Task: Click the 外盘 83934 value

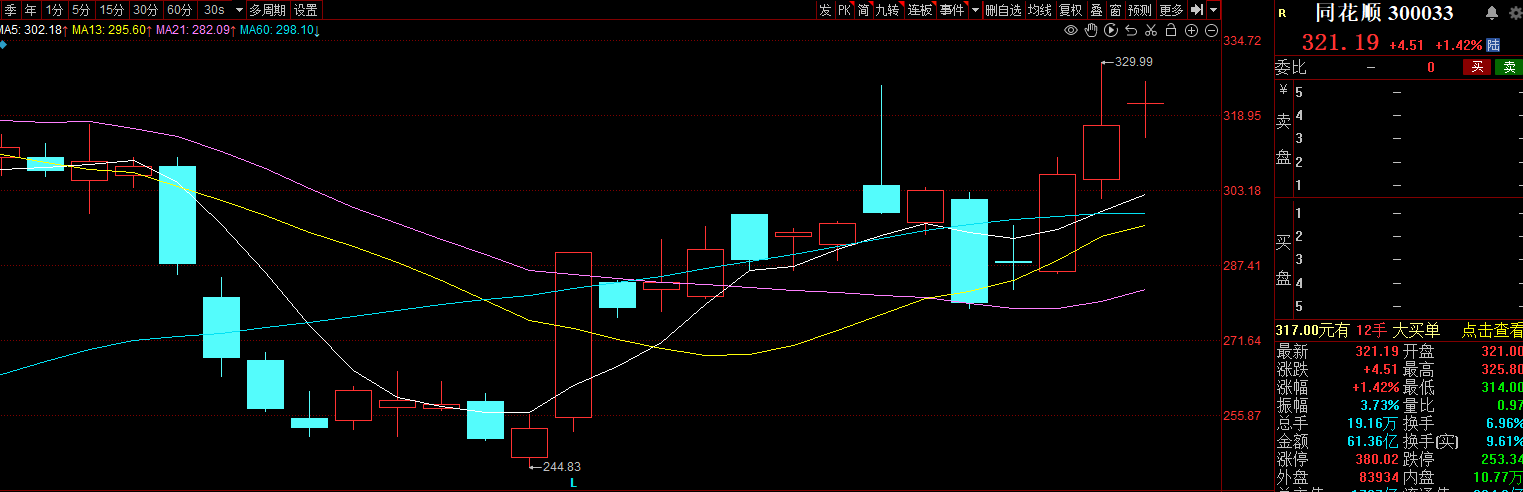Action: (x=1379, y=477)
